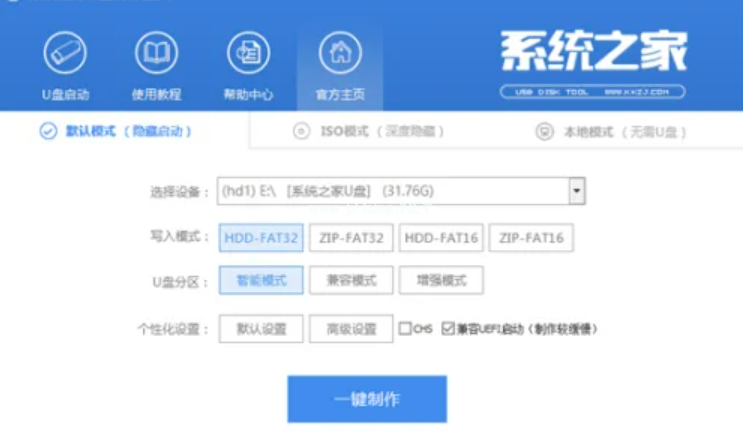Screen dimensions: 750x434
Task: Click the drive icon beside 本地模式
Action: coord(544,131)
